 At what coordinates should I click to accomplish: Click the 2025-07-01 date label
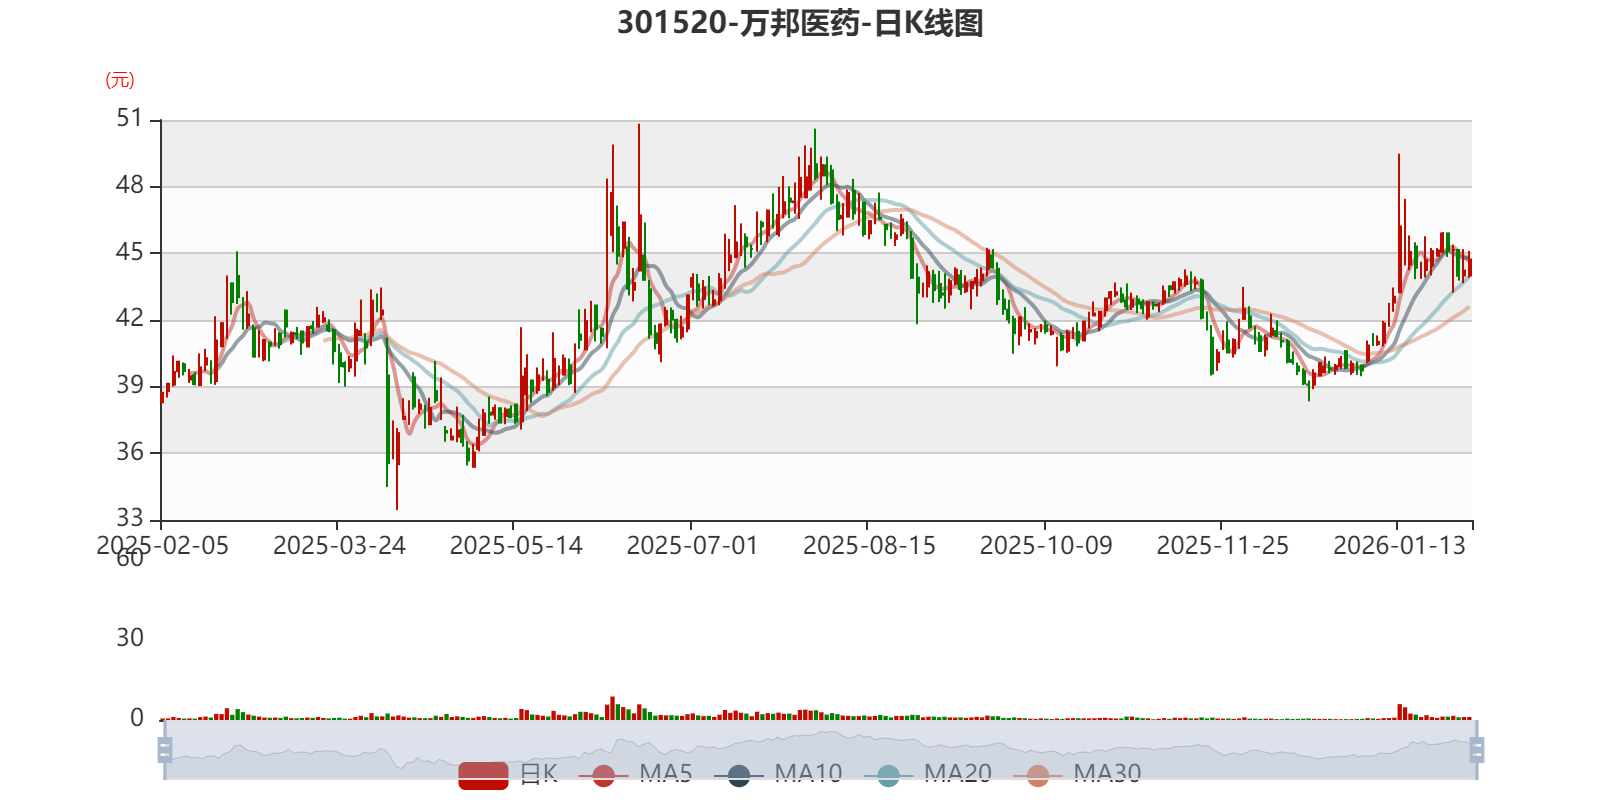(692, 546)
